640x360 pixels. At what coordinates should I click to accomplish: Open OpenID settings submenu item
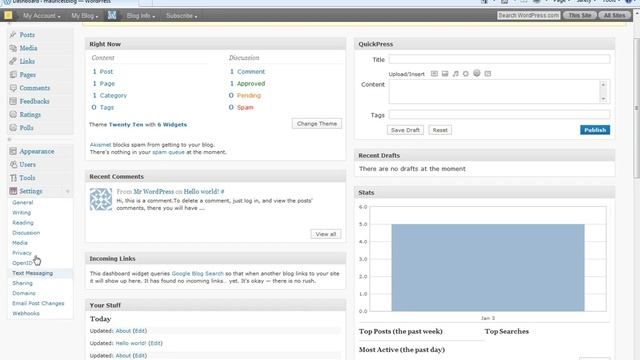pyautogui.click(x=22, y=263)
